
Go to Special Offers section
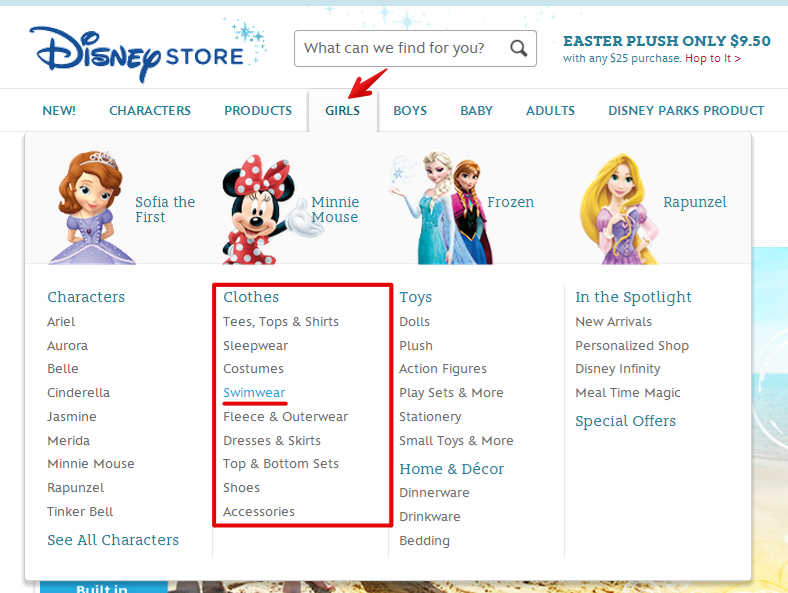coord(625,421)
